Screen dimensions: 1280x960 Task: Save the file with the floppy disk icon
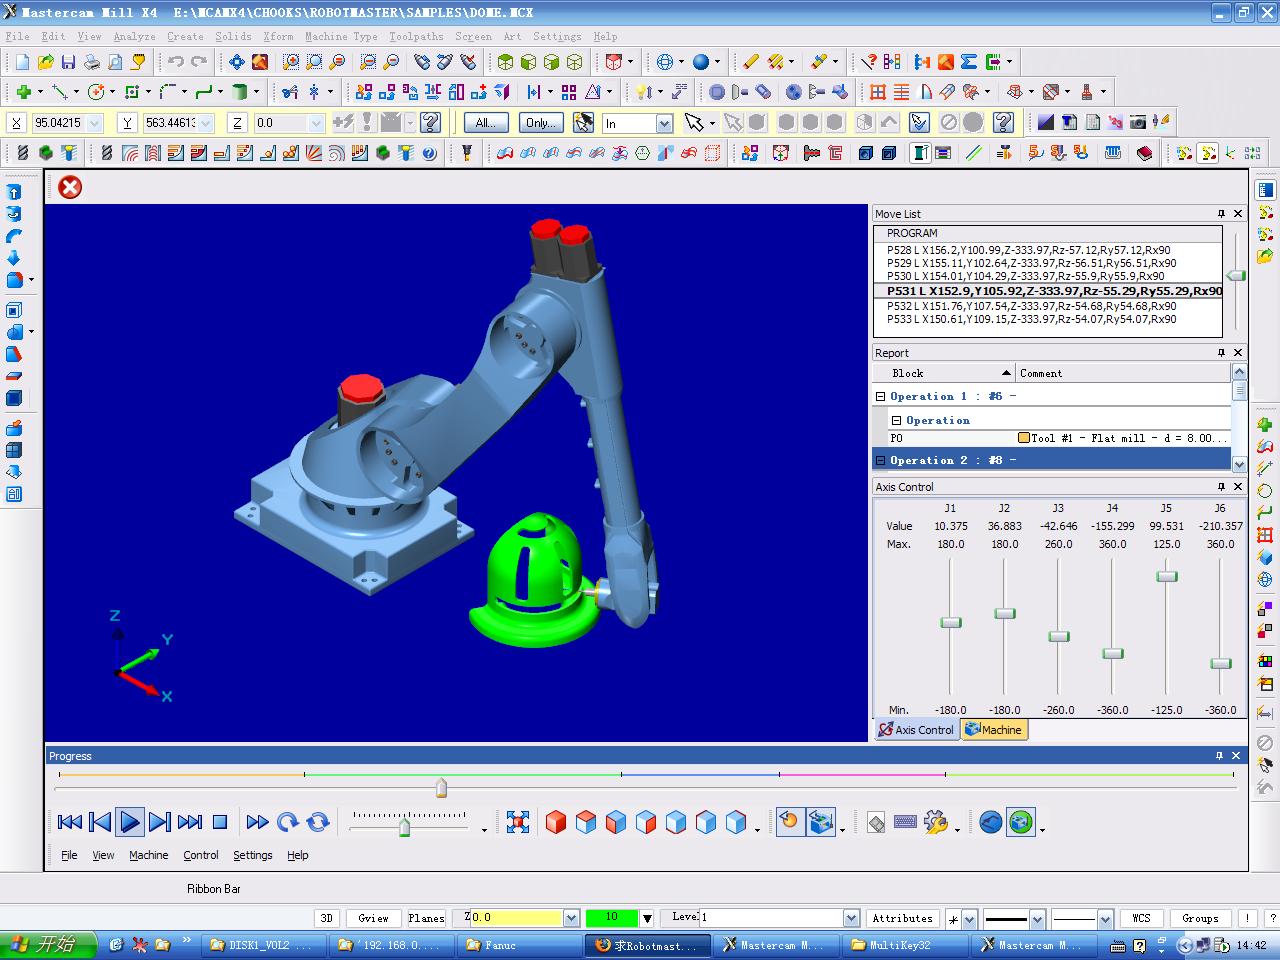tap(69, 62)
